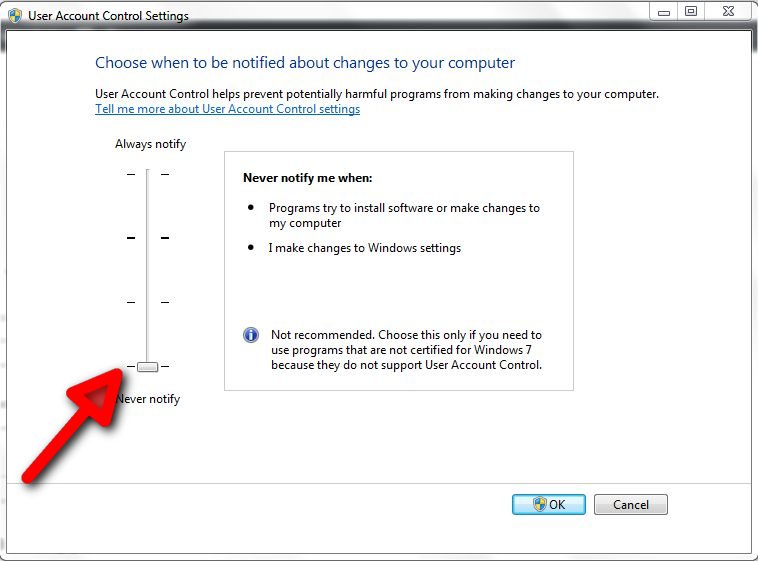
Task: Click the 'Never notify me when:' heading
Action: coord(307,178)
